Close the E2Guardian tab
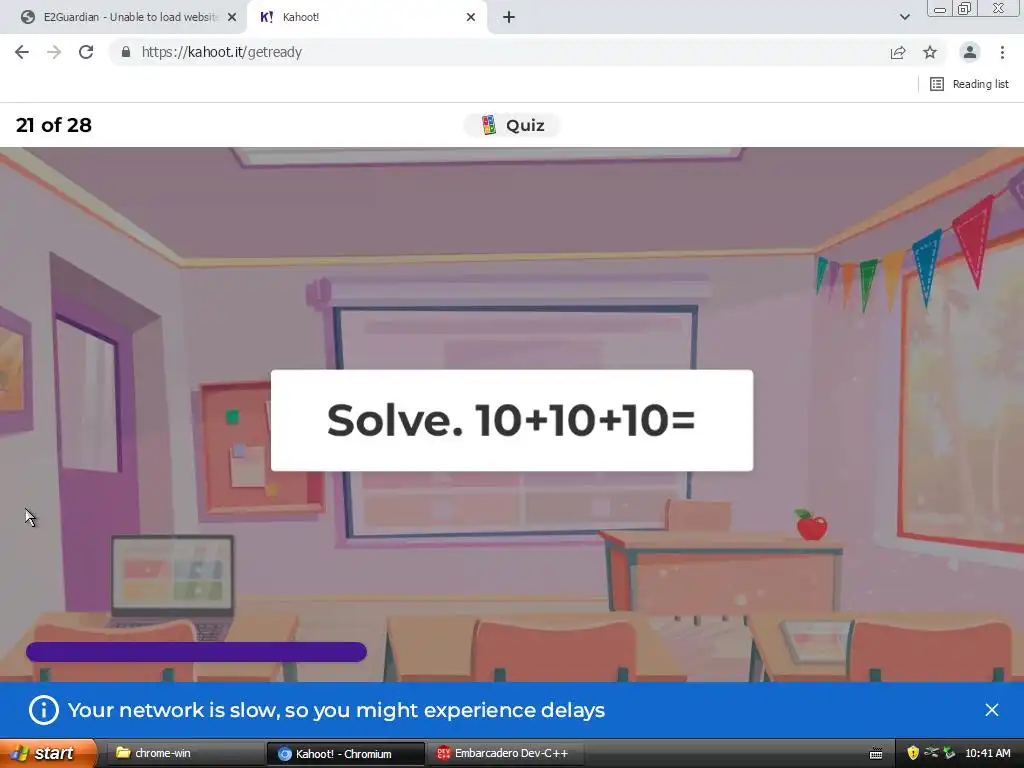Screen dimensions: 1024x768 [x=232, y=17]
